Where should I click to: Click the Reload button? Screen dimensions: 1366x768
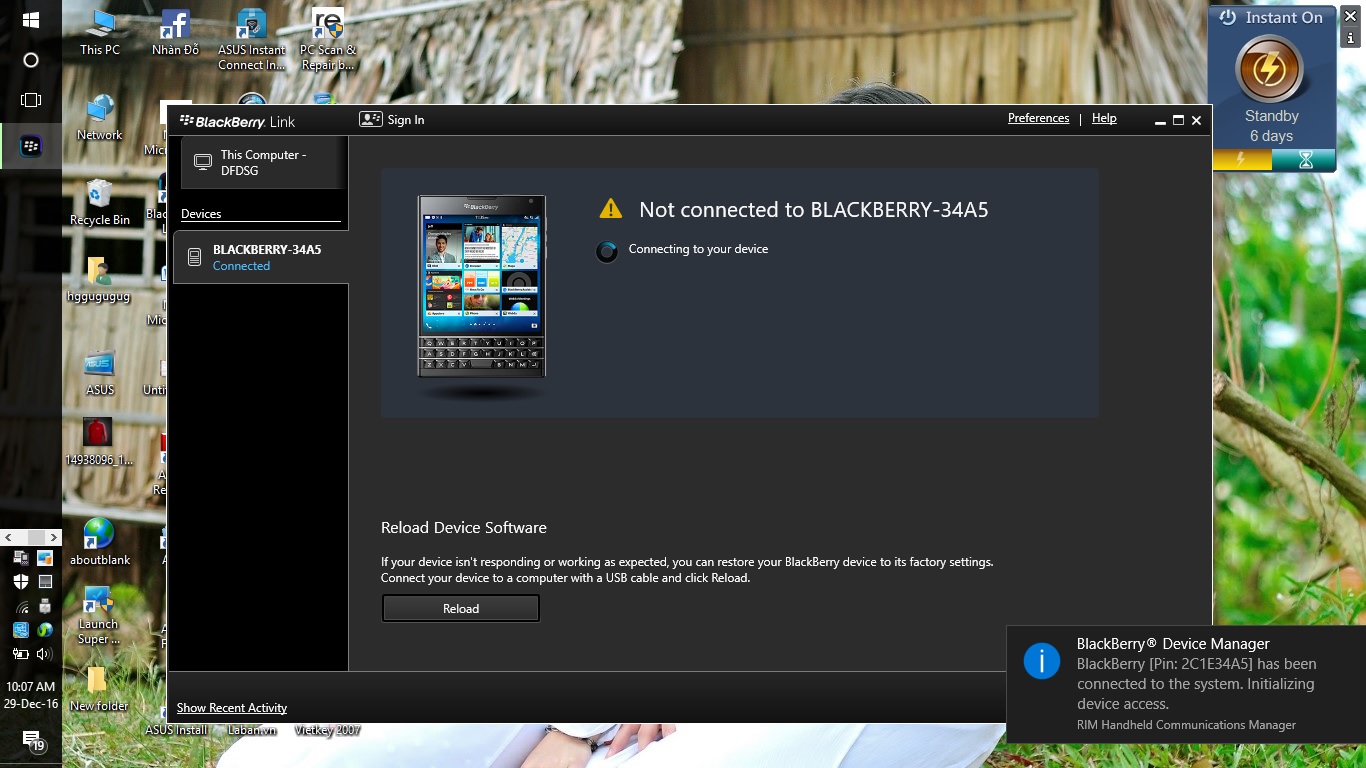pos(461,608)
